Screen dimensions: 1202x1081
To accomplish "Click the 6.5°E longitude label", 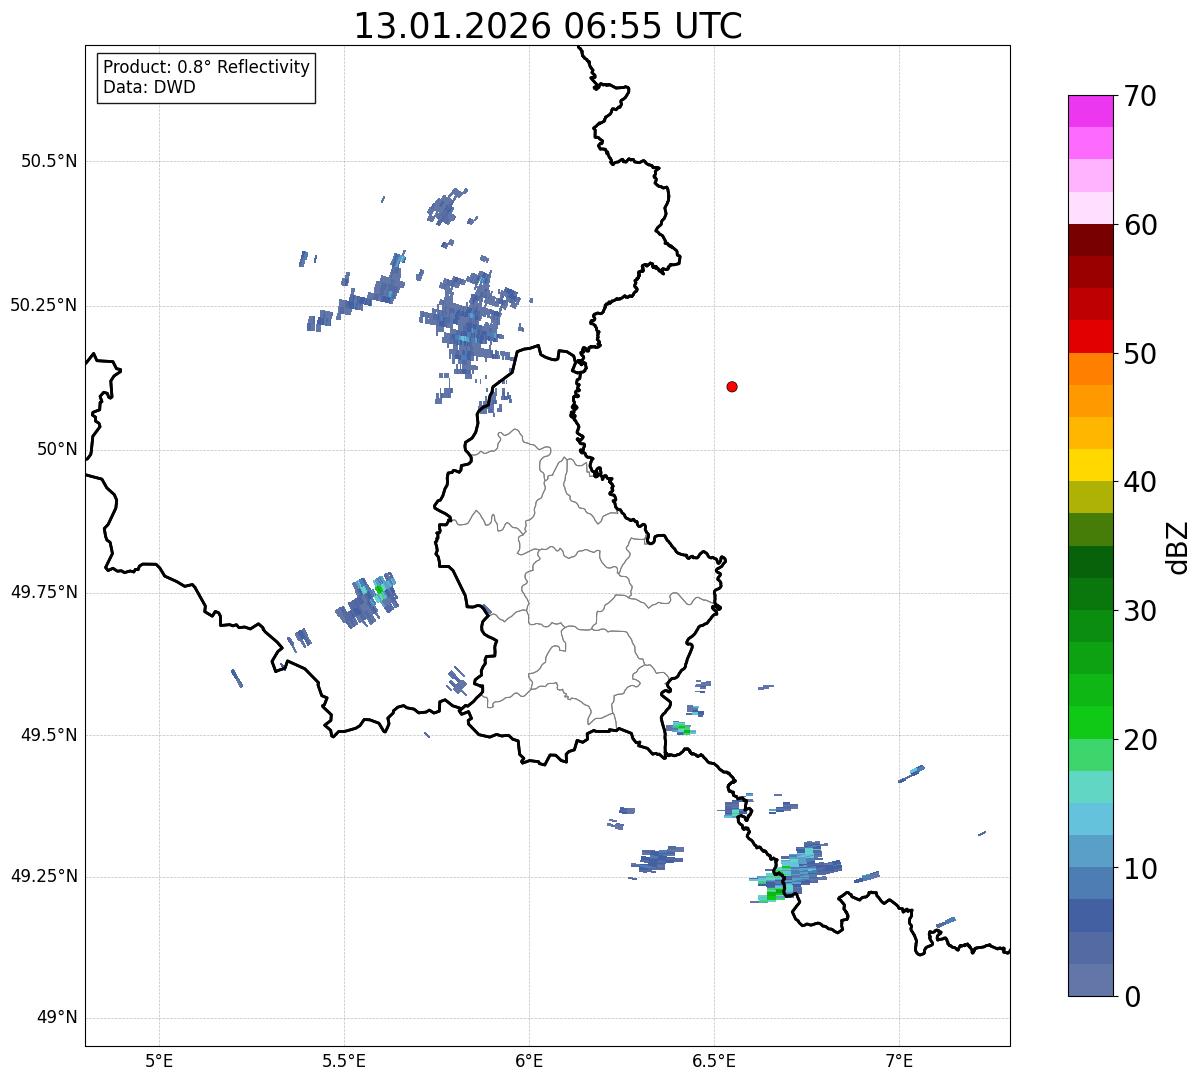I will [714, 1060].
